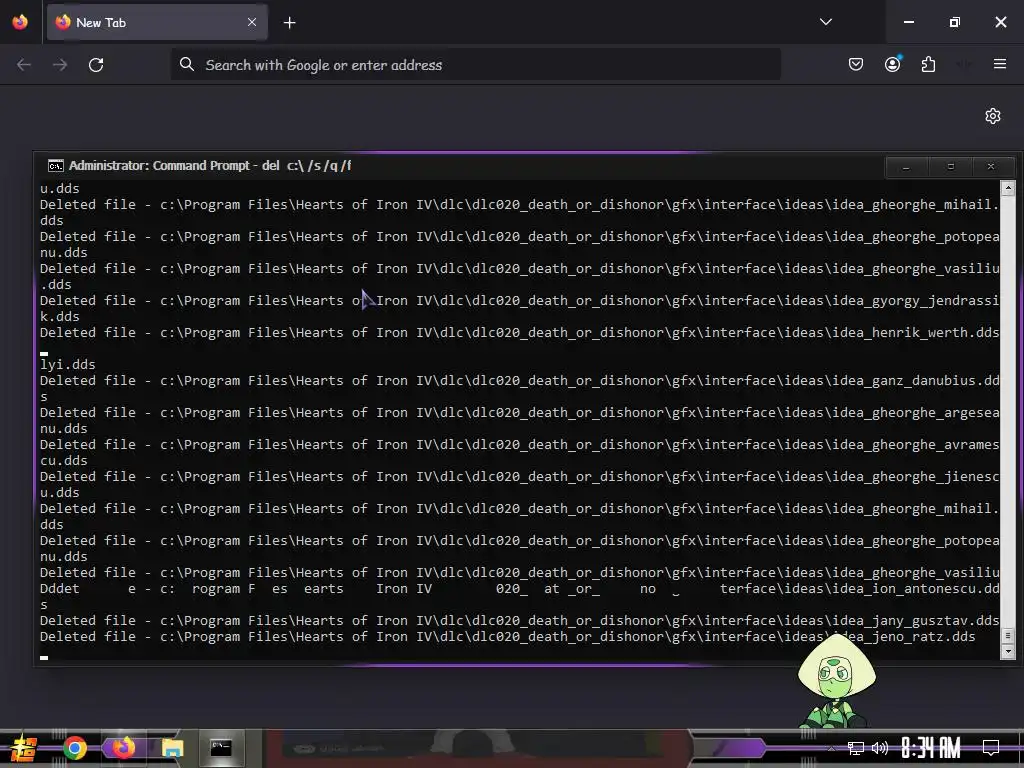The height and width of the screenshot is (768, 1024).
Task: Open the 8:34 AM clock
Action: click(931, 748)
